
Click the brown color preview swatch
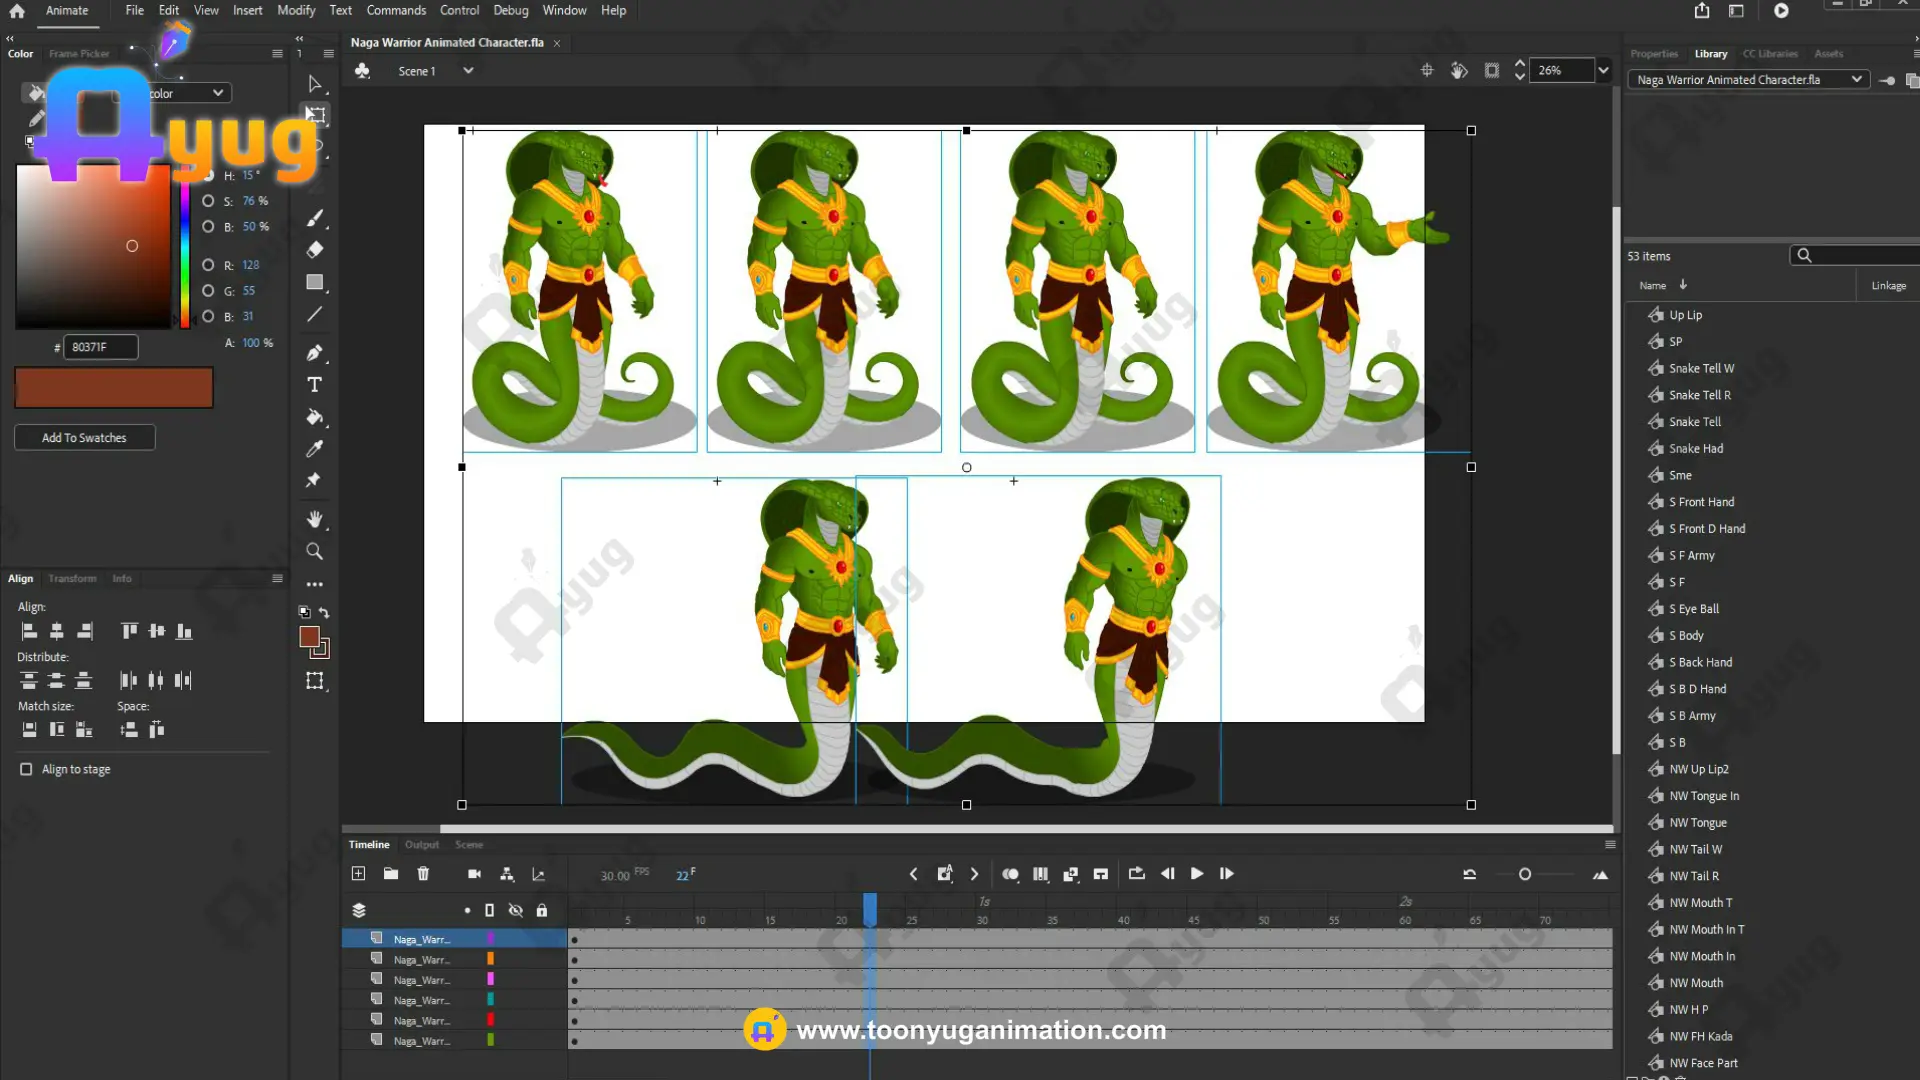(x=113, y=388)
